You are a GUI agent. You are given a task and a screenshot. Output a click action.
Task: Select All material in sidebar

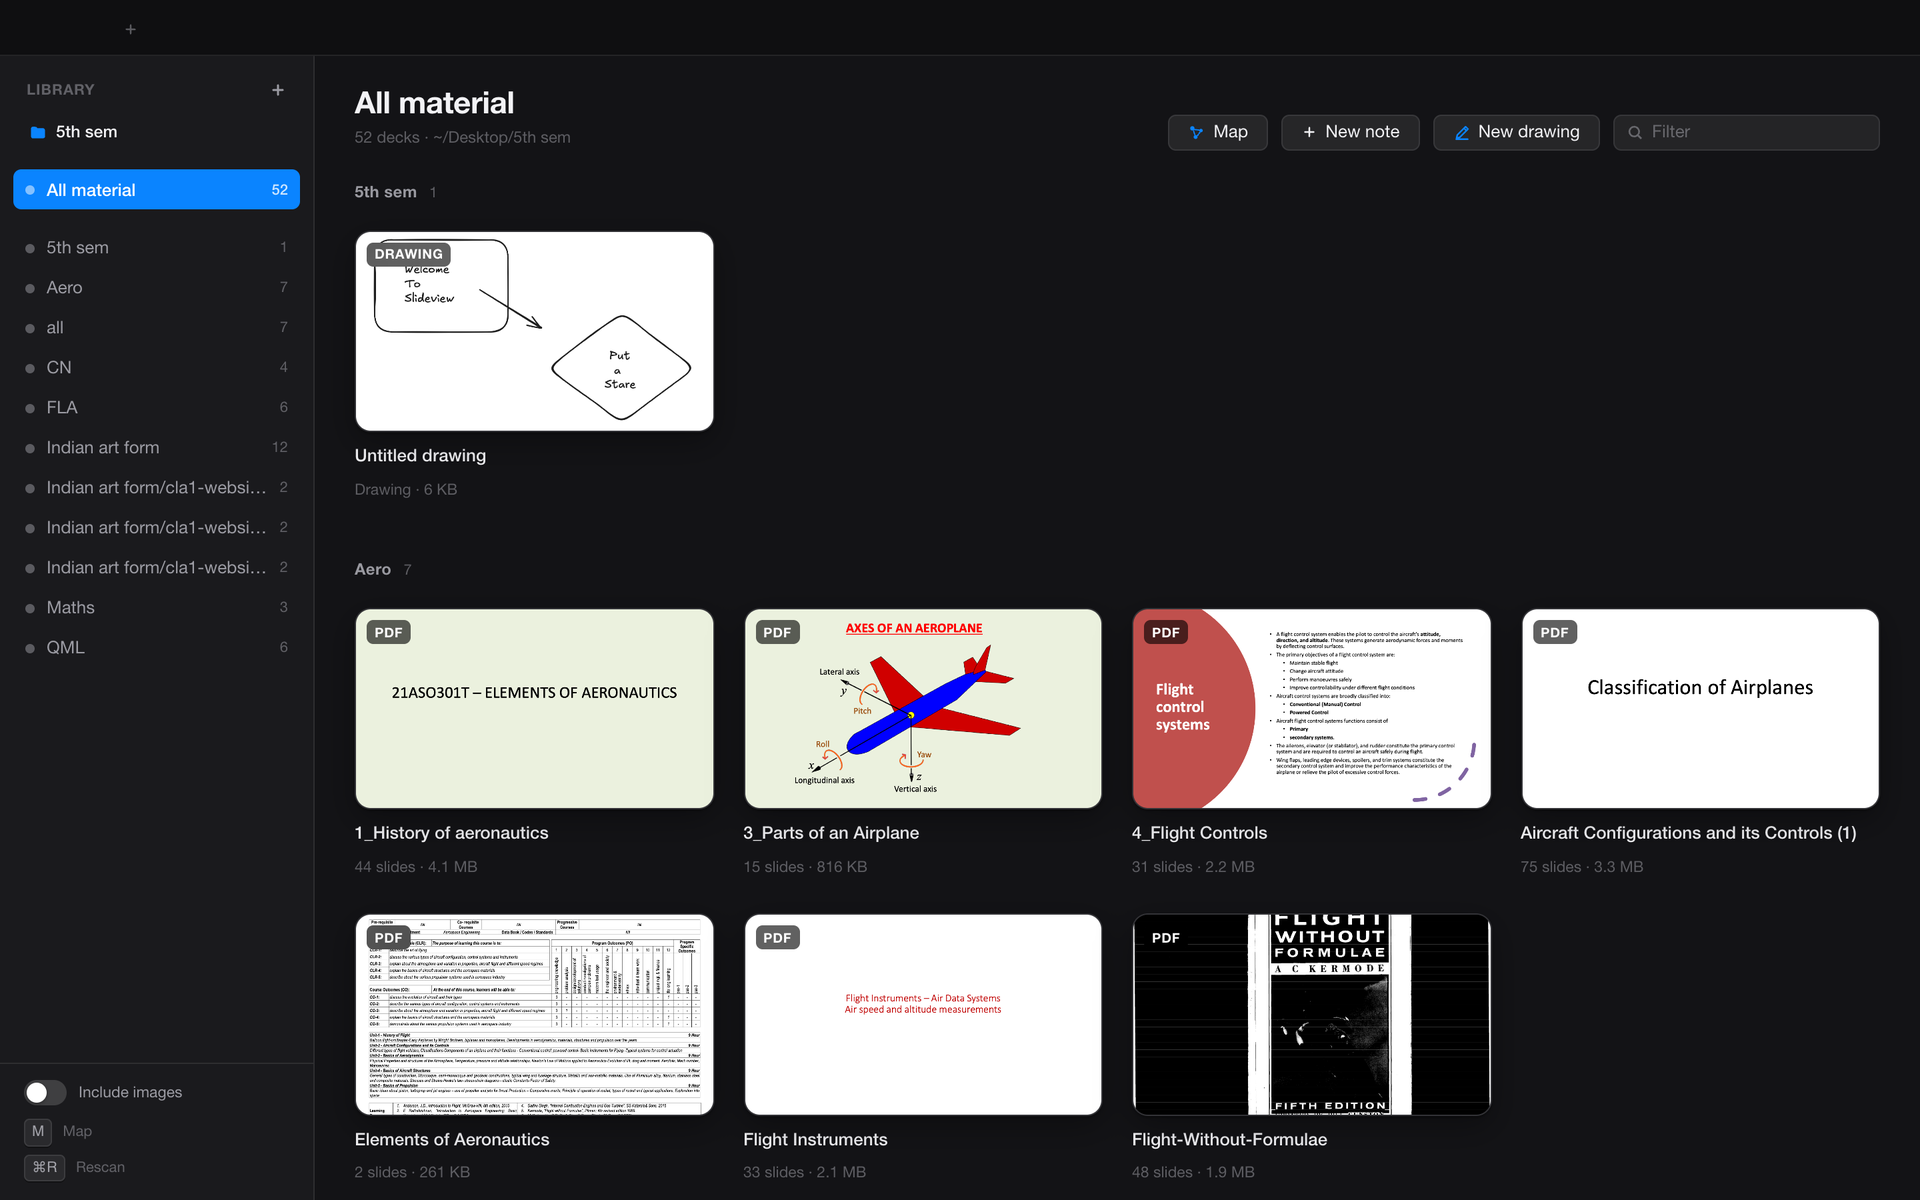coord(156,190)
